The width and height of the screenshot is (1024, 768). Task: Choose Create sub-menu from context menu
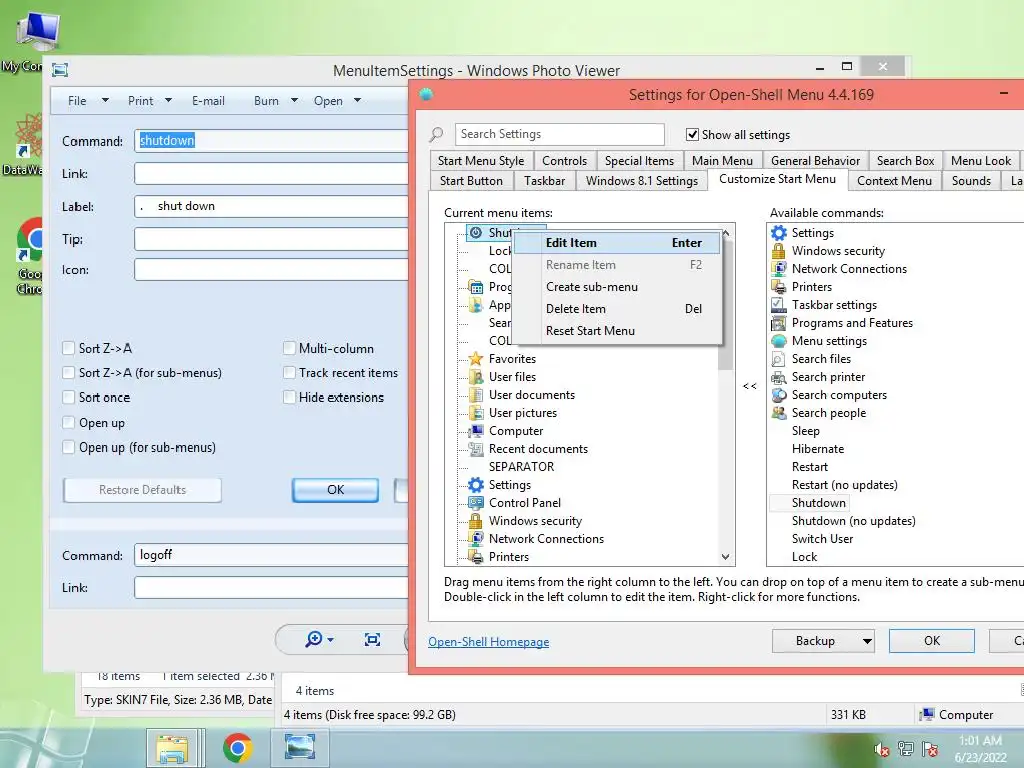pos(617,287)
